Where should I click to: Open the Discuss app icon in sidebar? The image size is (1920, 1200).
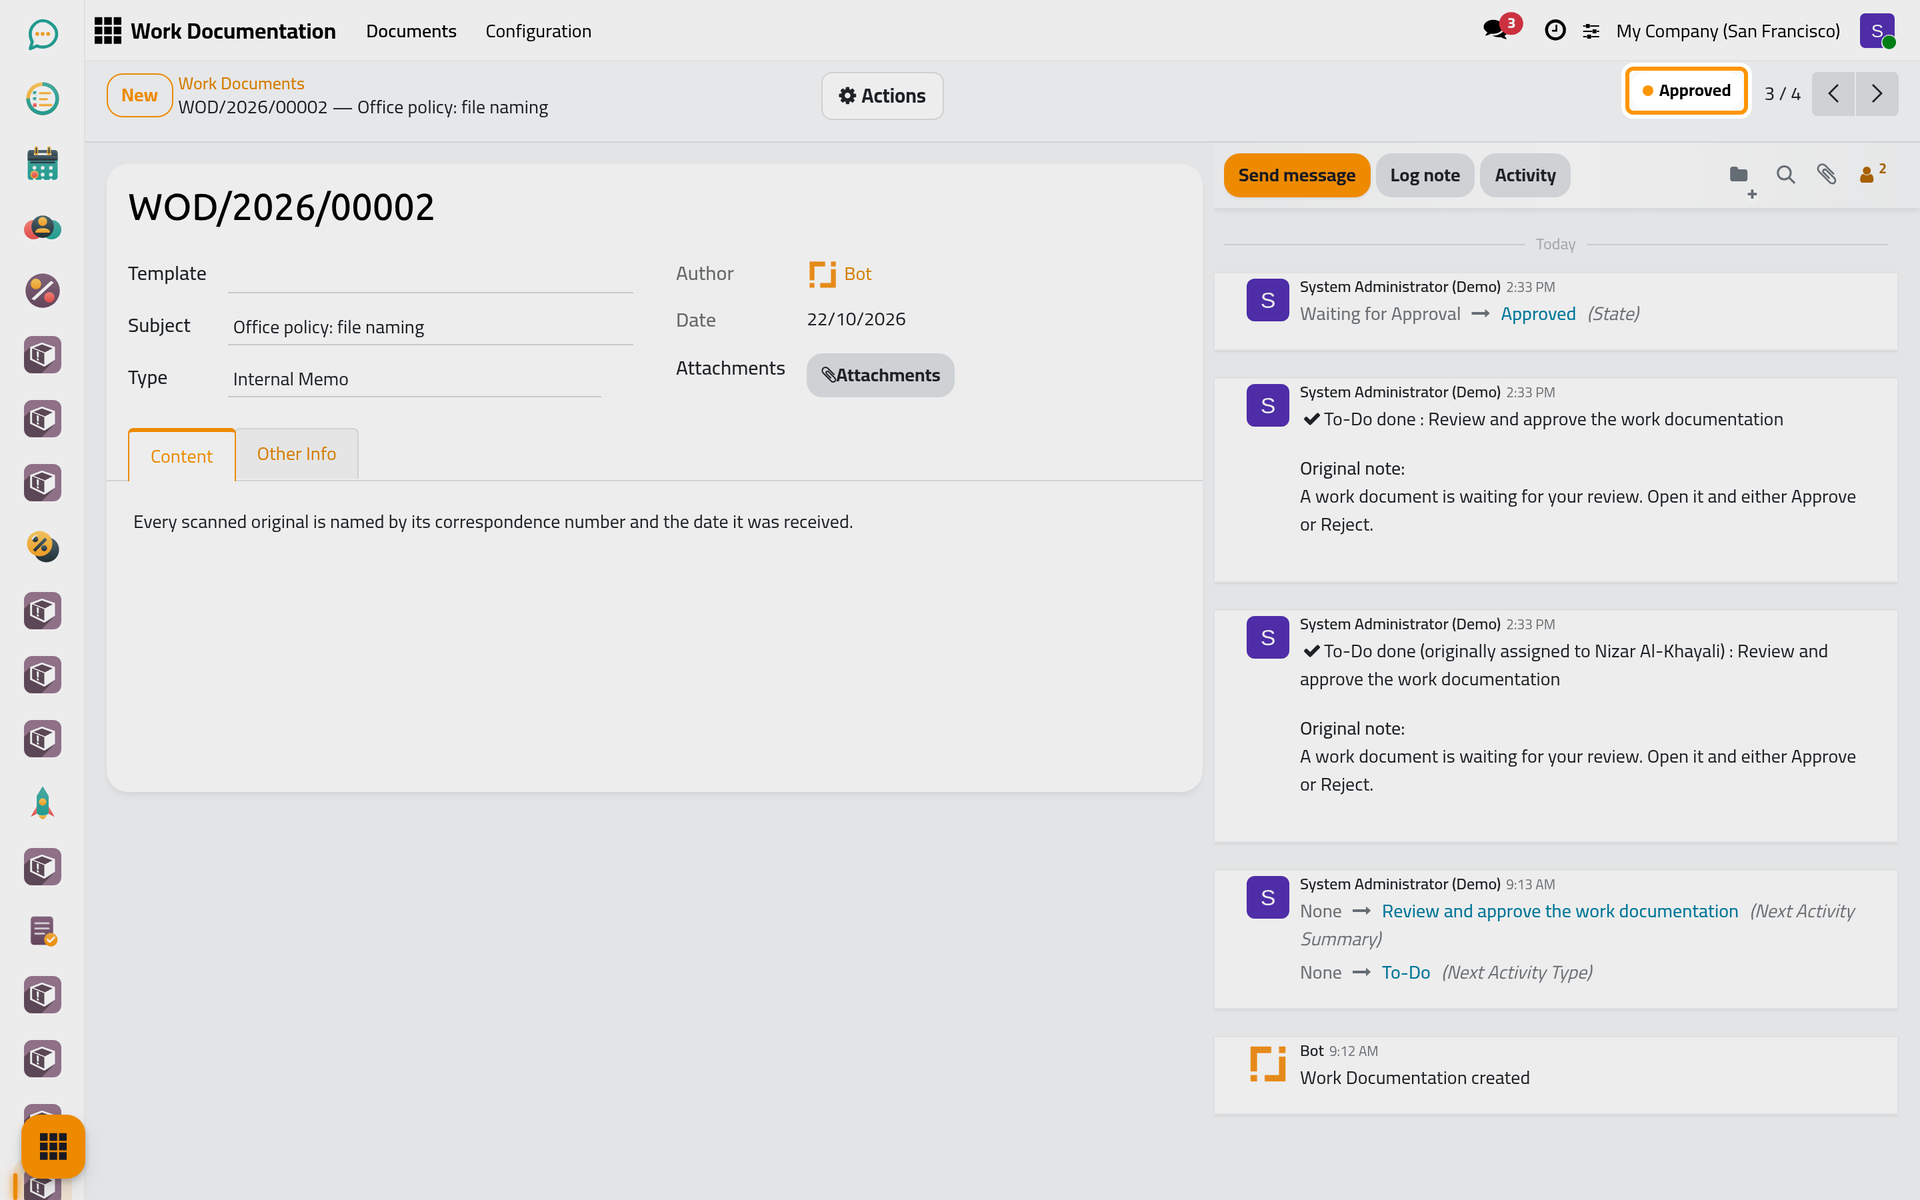pyautogui.click(x=42, y=35)
